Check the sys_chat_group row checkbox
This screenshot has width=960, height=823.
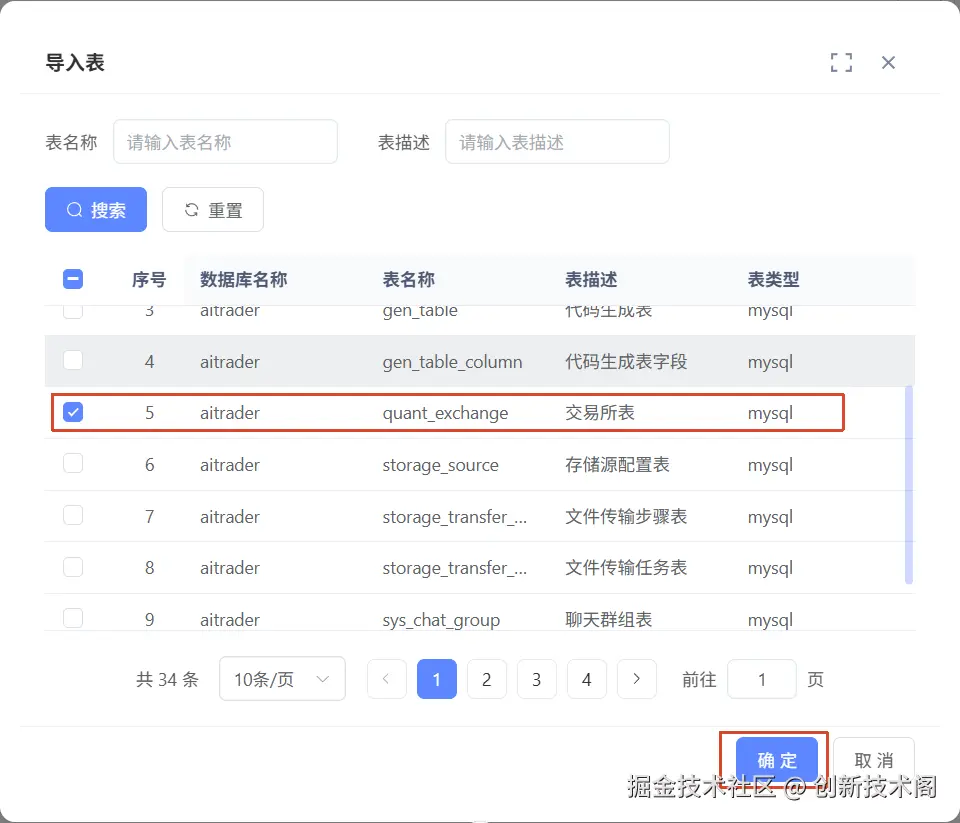coord(73,618)
